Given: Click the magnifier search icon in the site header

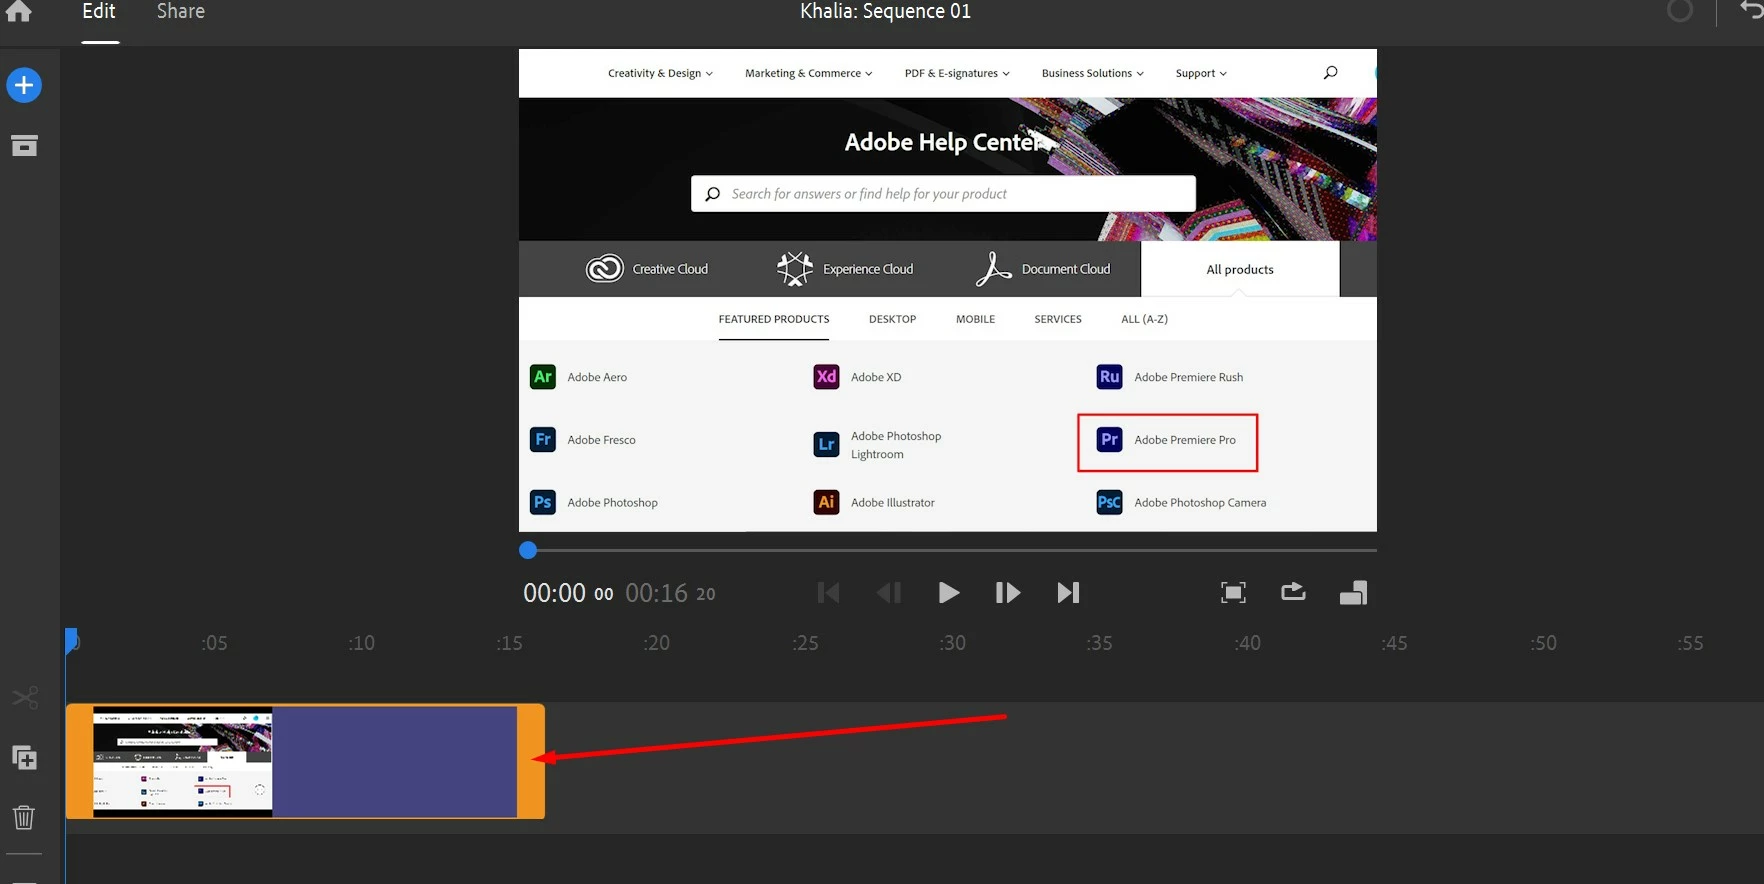Looking at the screenshot, I should (x=1330, y=72).
